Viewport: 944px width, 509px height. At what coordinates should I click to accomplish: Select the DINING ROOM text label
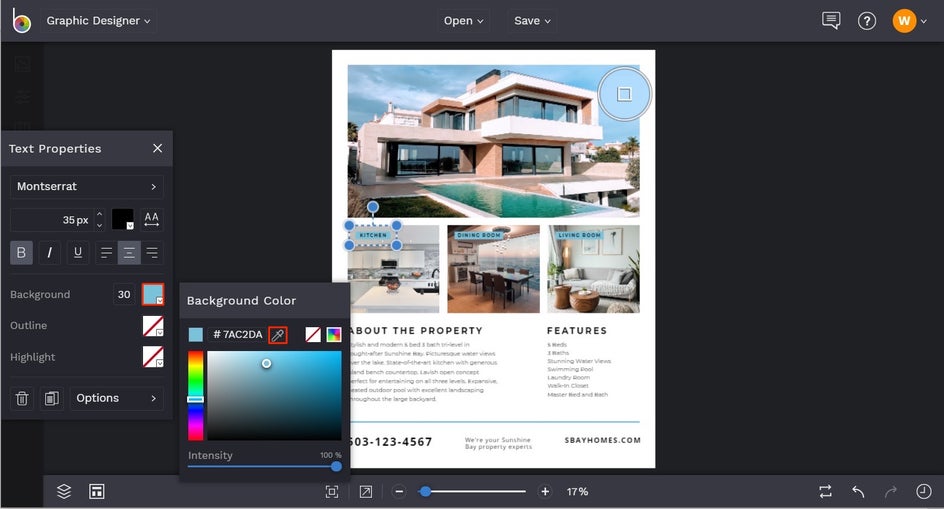pos(479,235)
